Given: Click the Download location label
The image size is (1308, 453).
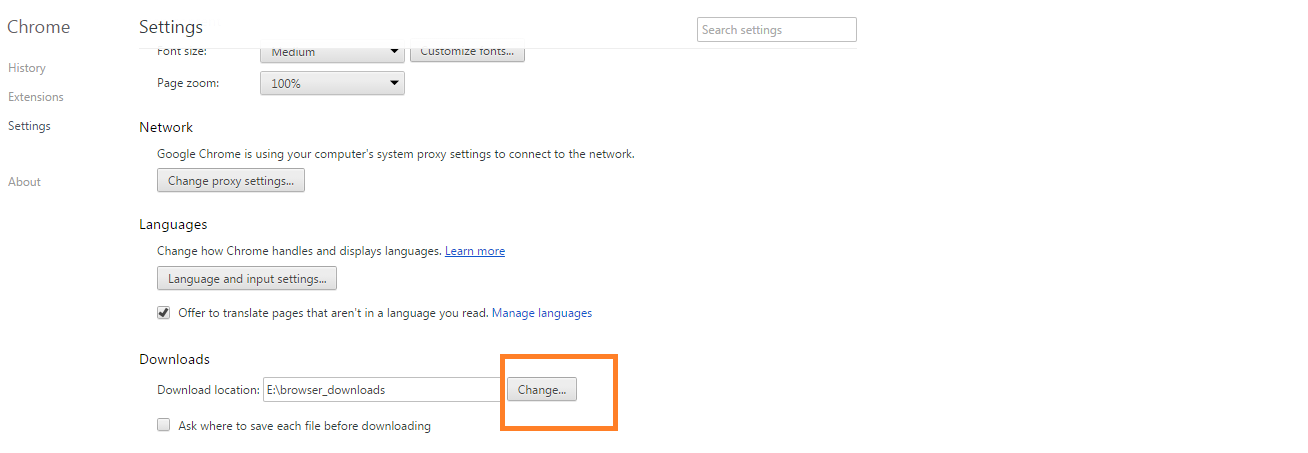Looking at the screenshot, I should (x=208, y=390).
